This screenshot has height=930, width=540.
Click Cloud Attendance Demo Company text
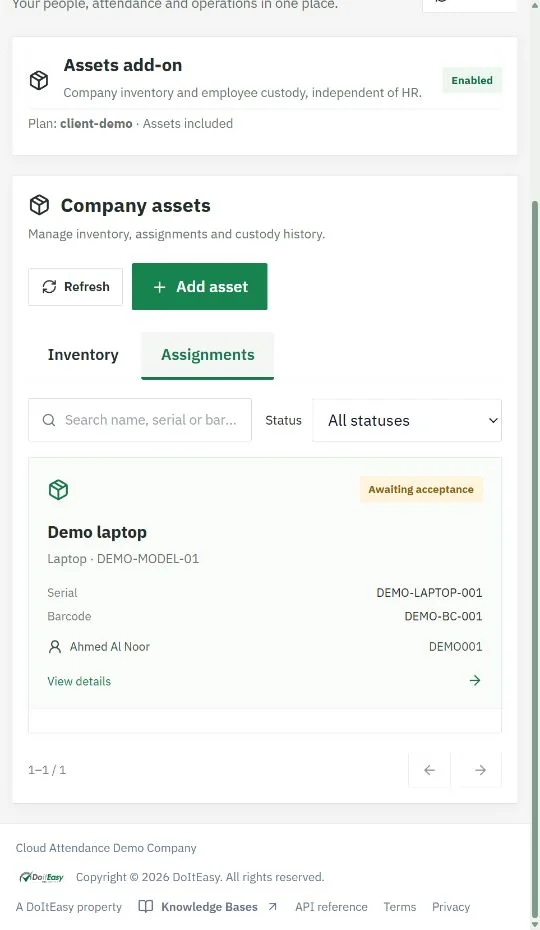106,848
